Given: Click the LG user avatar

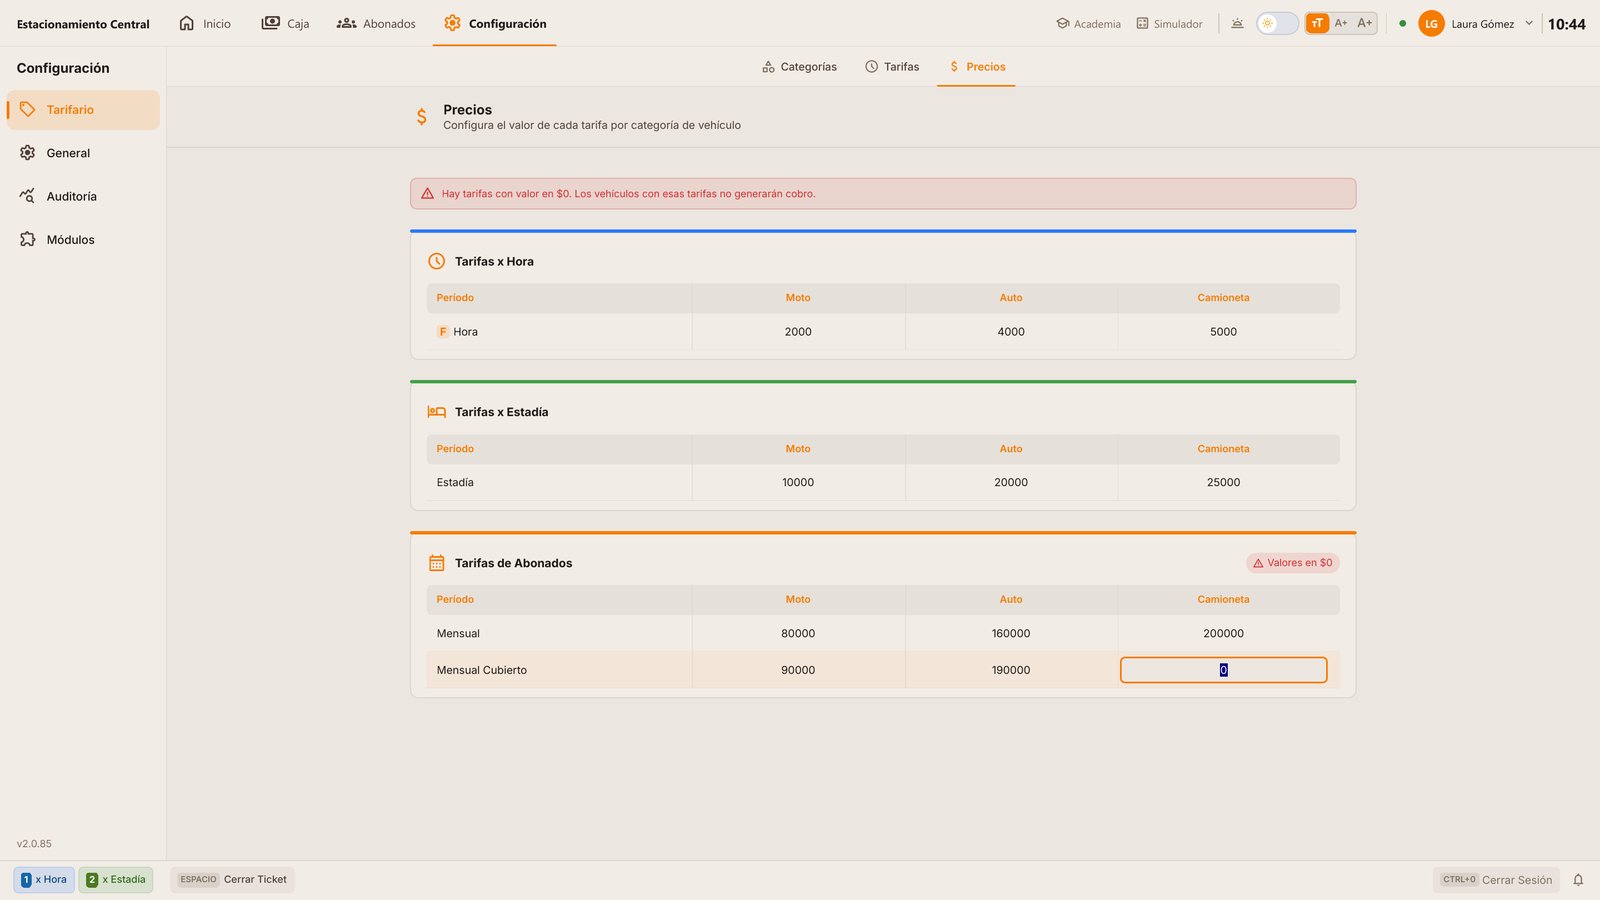Looking at the screenshot, I should coord(1431,23).
